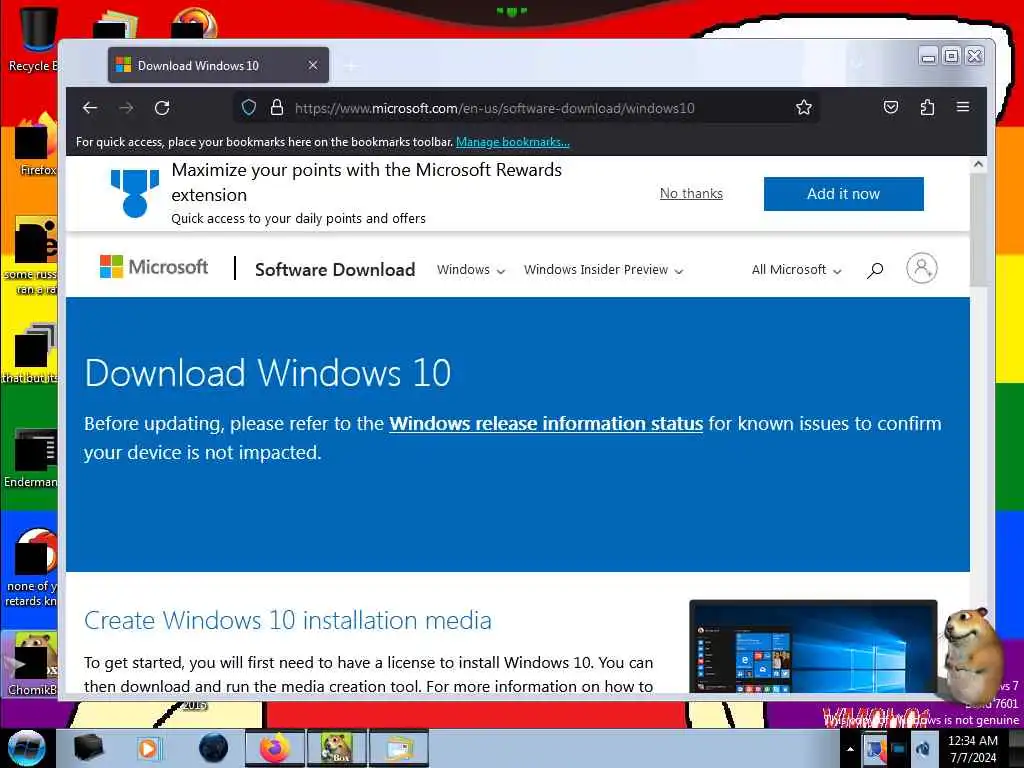Click the forward navigation arrow
This screenshot has height=768, width=1024.
pyautogui.click(x=127, y=108)
